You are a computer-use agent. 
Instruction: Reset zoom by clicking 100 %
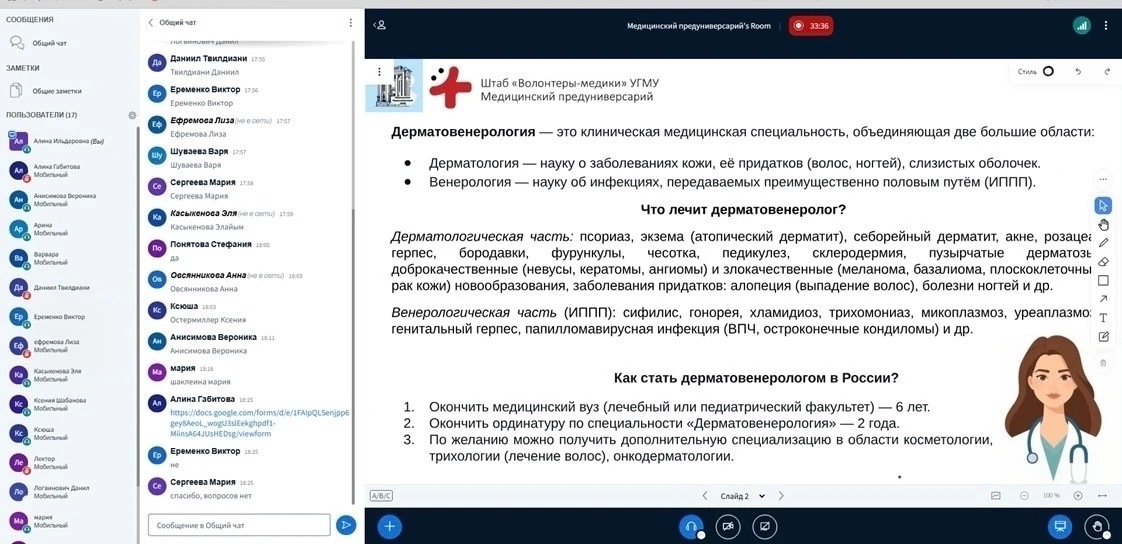pyautogui.click(x=1050, y=495)
